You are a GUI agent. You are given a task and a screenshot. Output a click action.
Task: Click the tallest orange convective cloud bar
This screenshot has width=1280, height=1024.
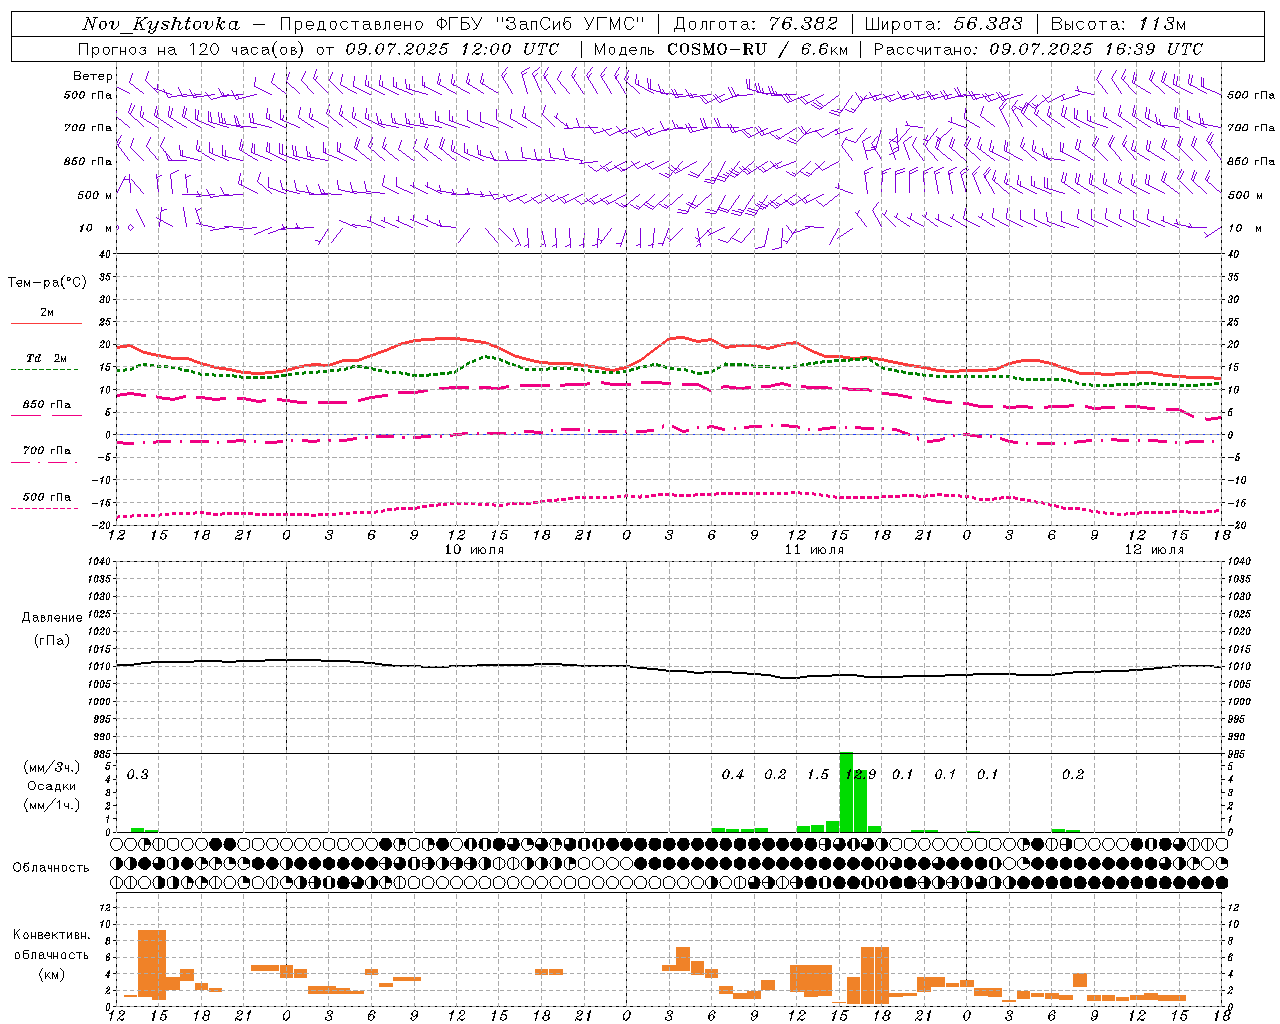[x=152, y=964]
